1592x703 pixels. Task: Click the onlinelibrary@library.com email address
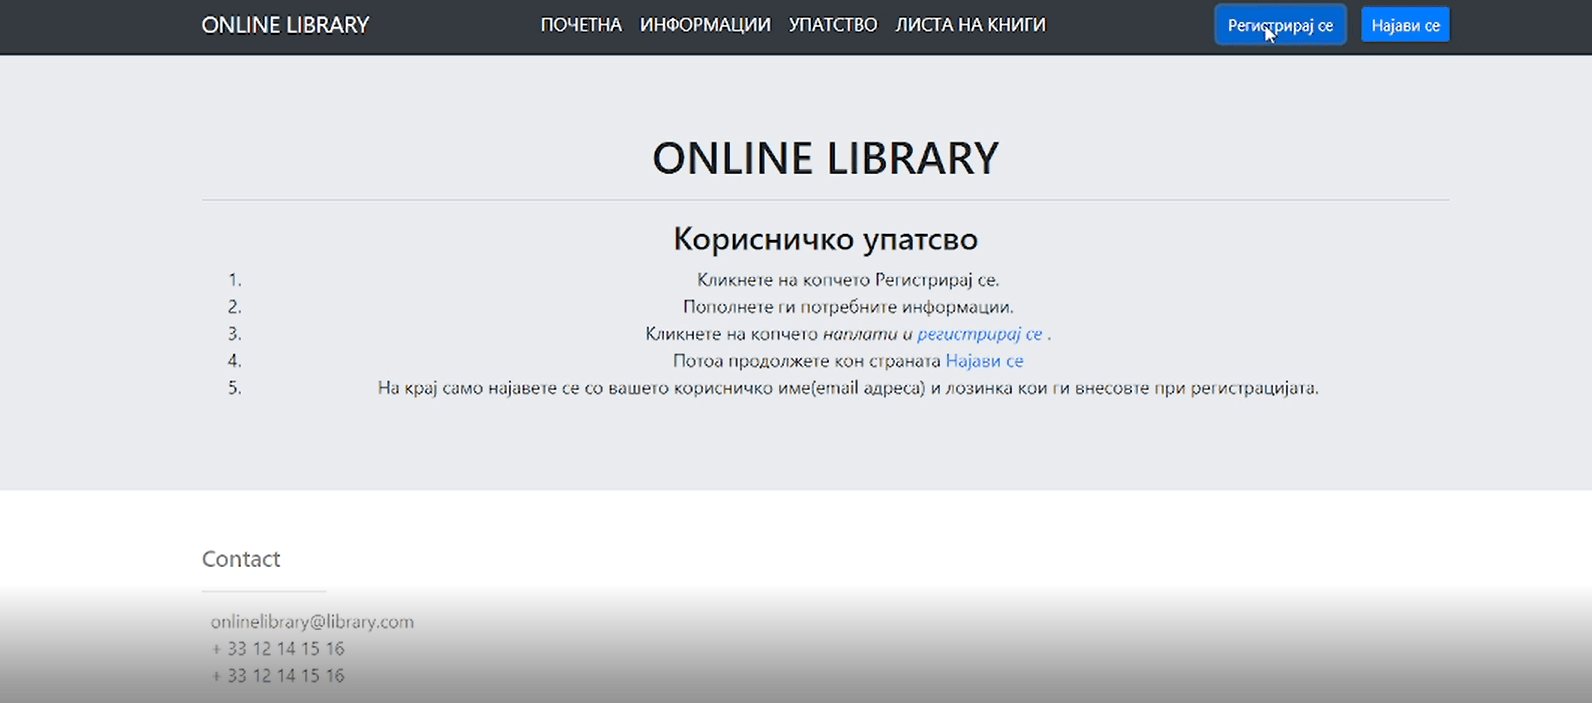(312, 622)
